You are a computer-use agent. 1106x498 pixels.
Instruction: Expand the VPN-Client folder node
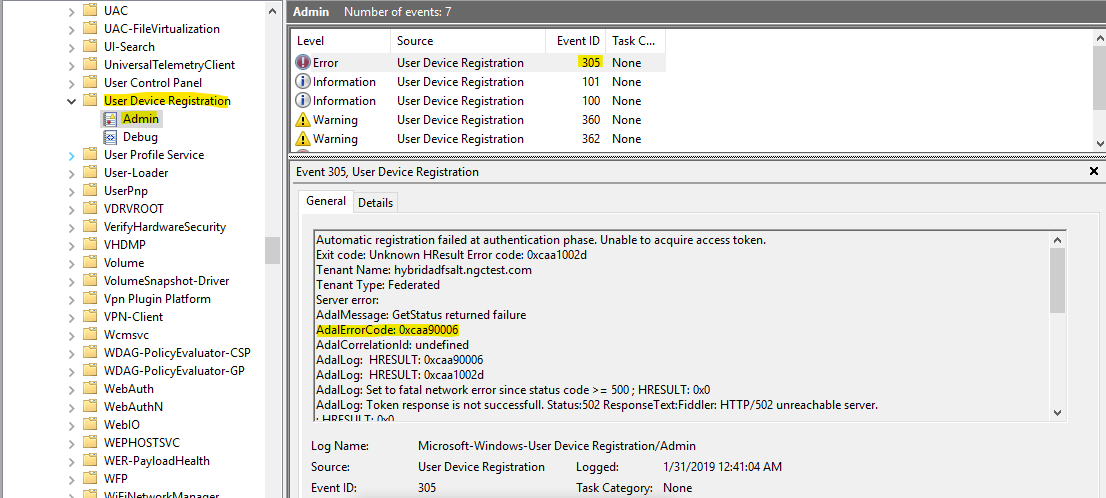pos(72,317)
